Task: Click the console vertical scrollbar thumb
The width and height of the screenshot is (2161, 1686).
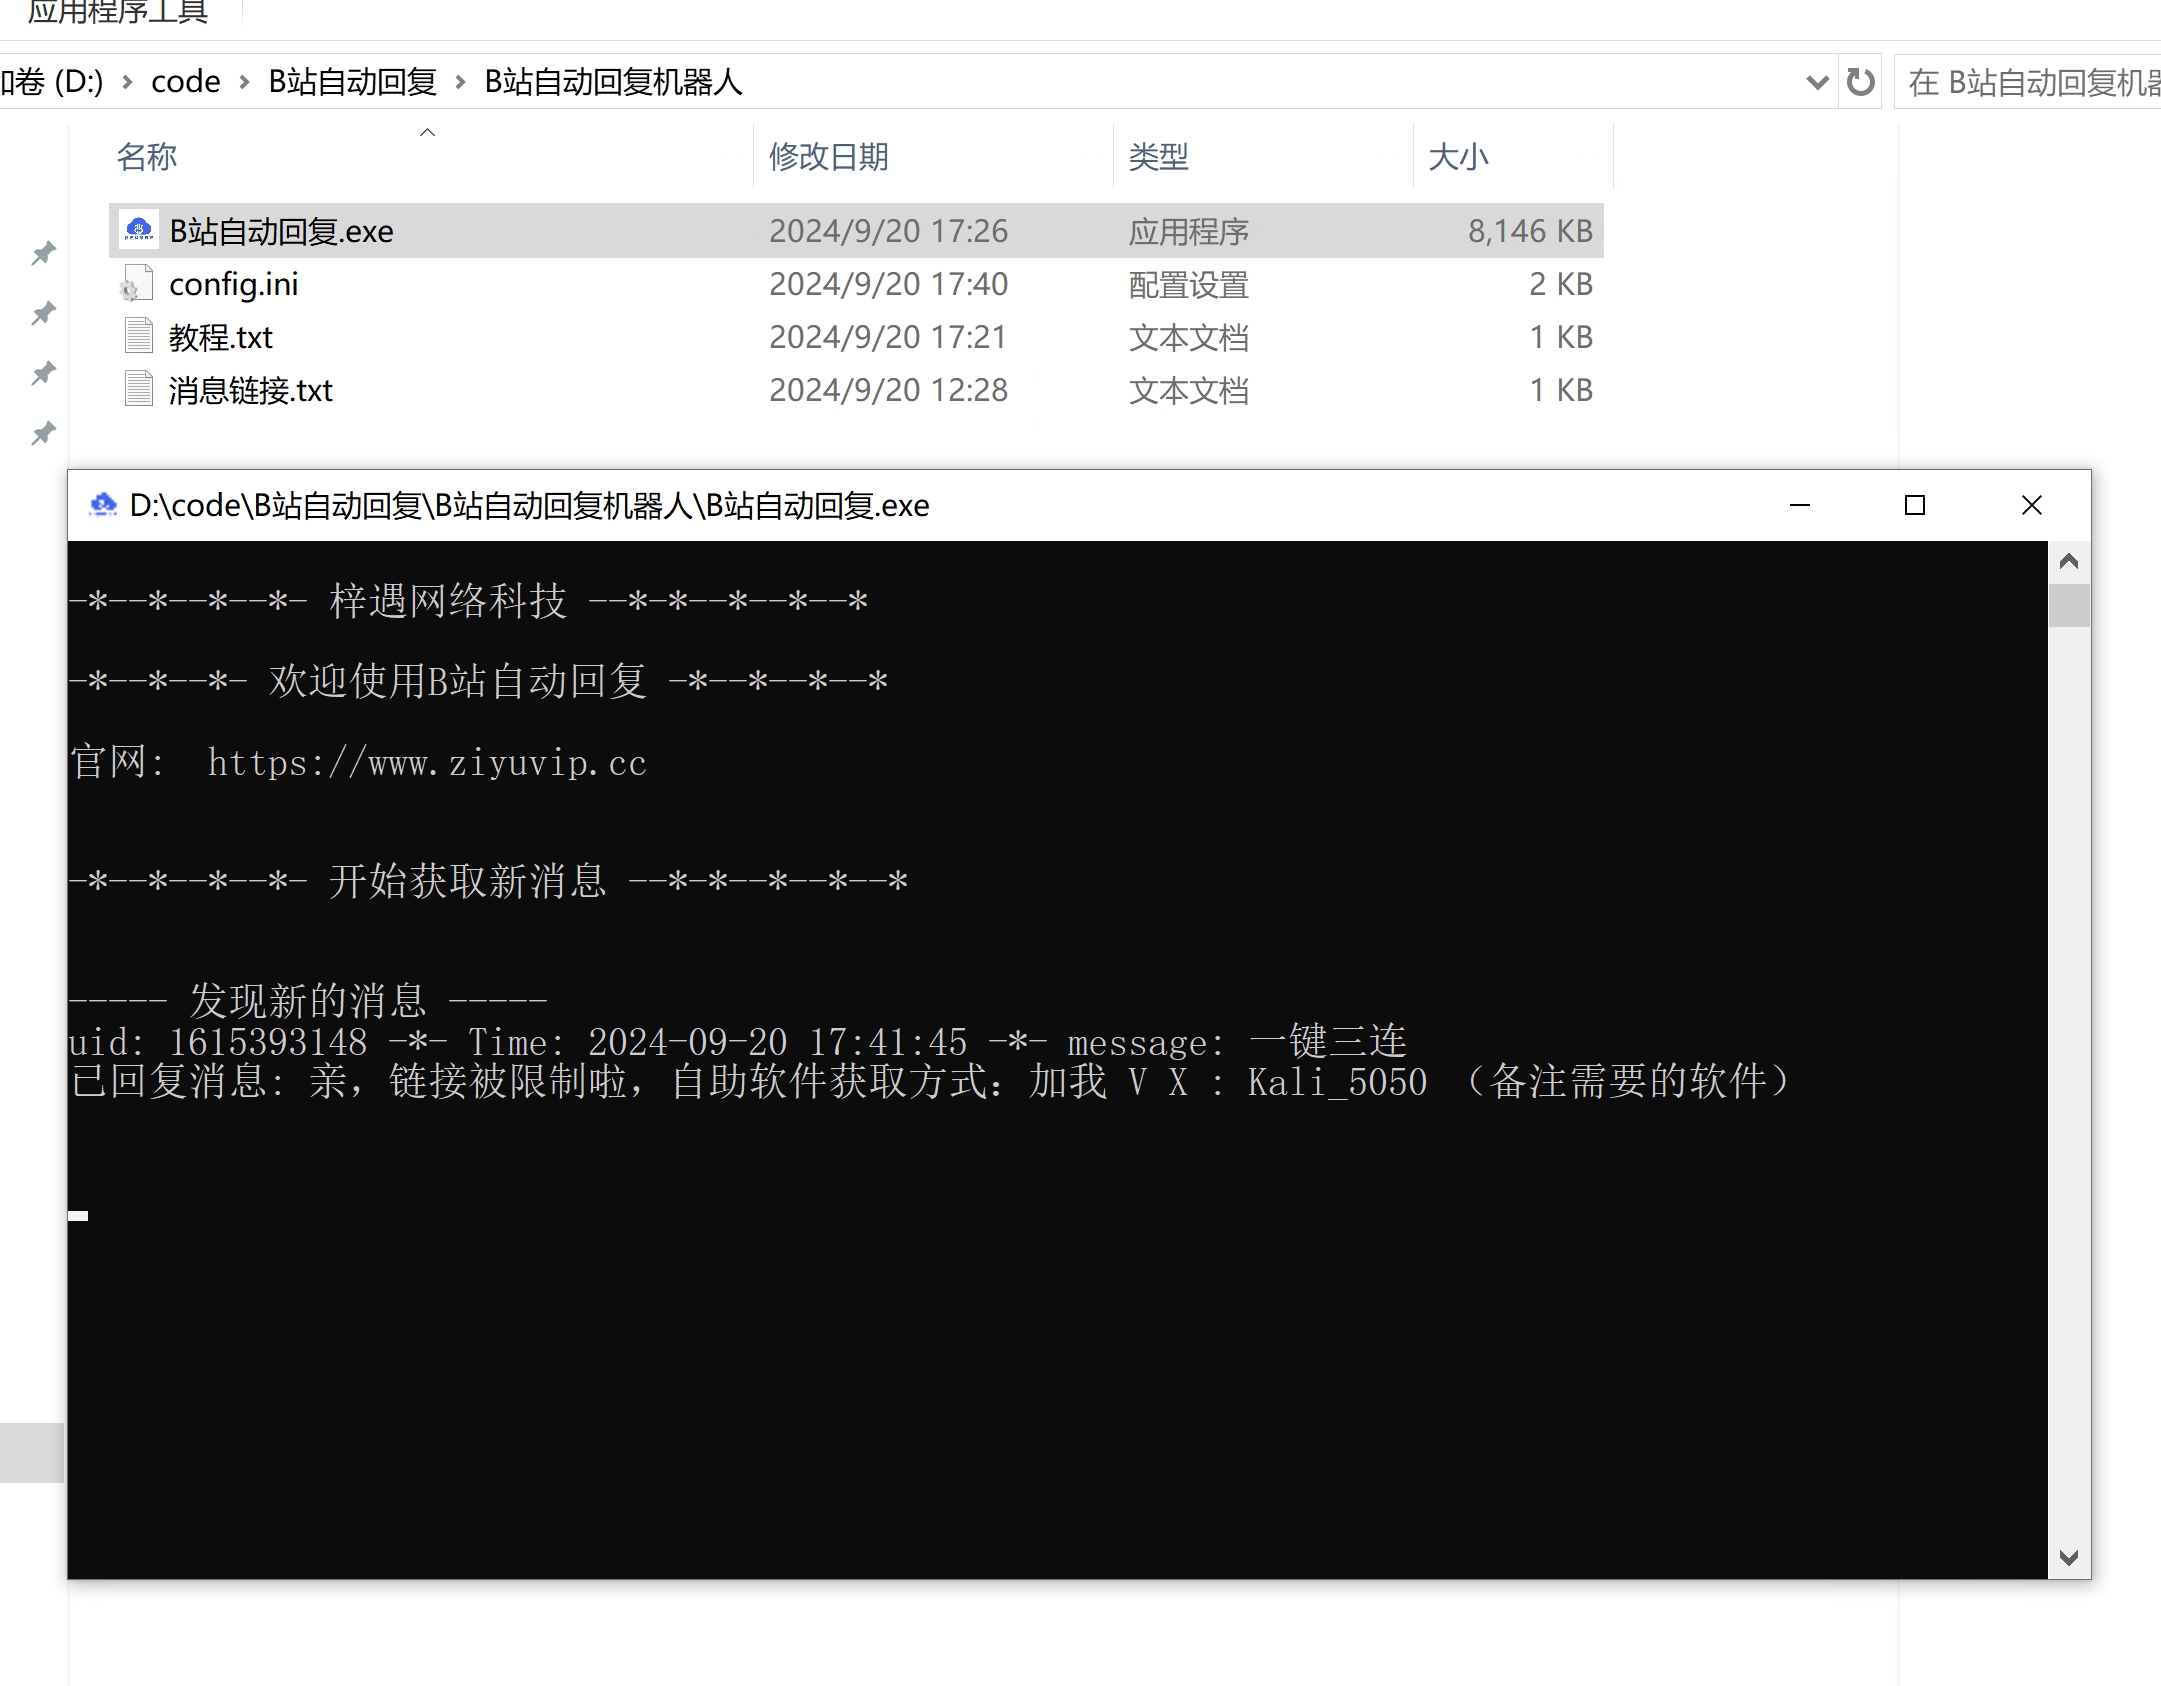Action: pos(2069,606)
